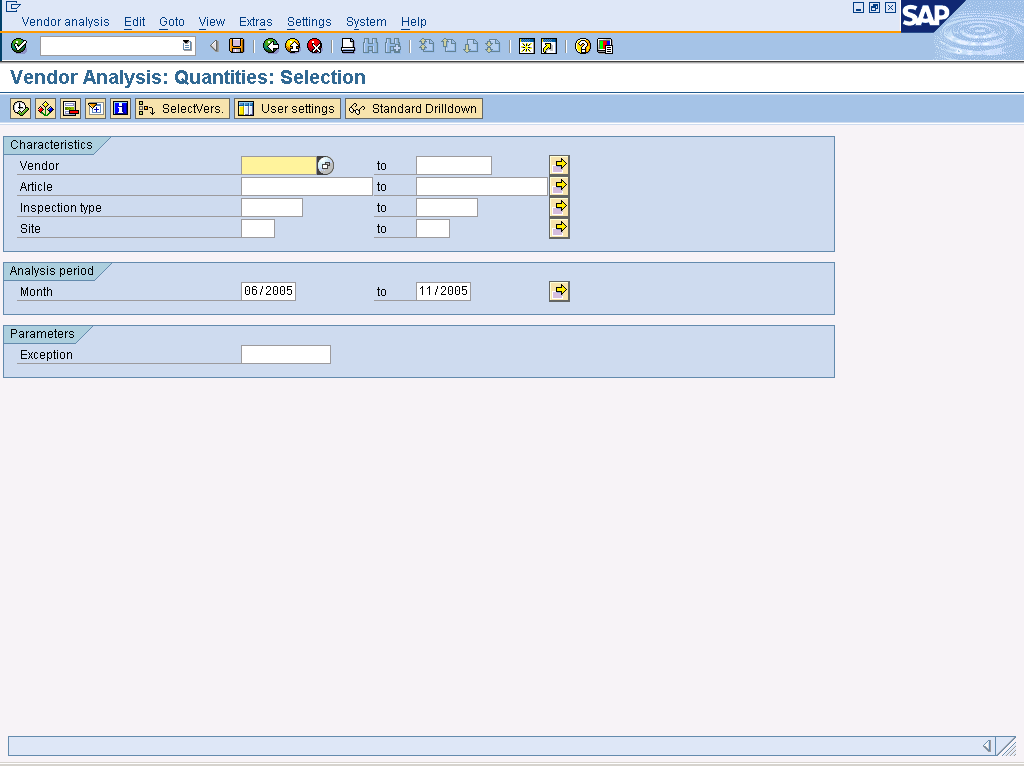Viewport: 1024px width, 766px height.
Task: Click the Inspection type from-value field
Action: (272, 208)
